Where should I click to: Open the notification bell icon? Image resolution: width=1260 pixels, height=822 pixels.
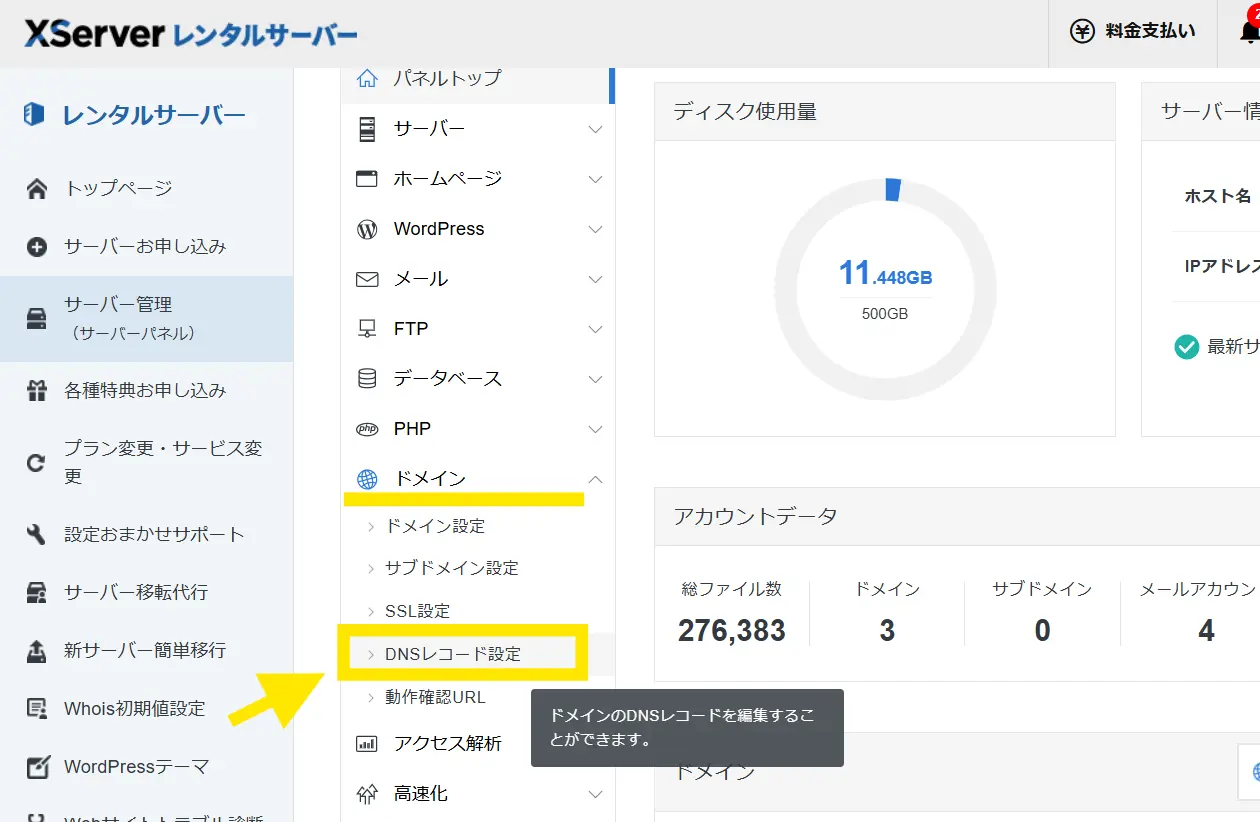coord(1249,31)
